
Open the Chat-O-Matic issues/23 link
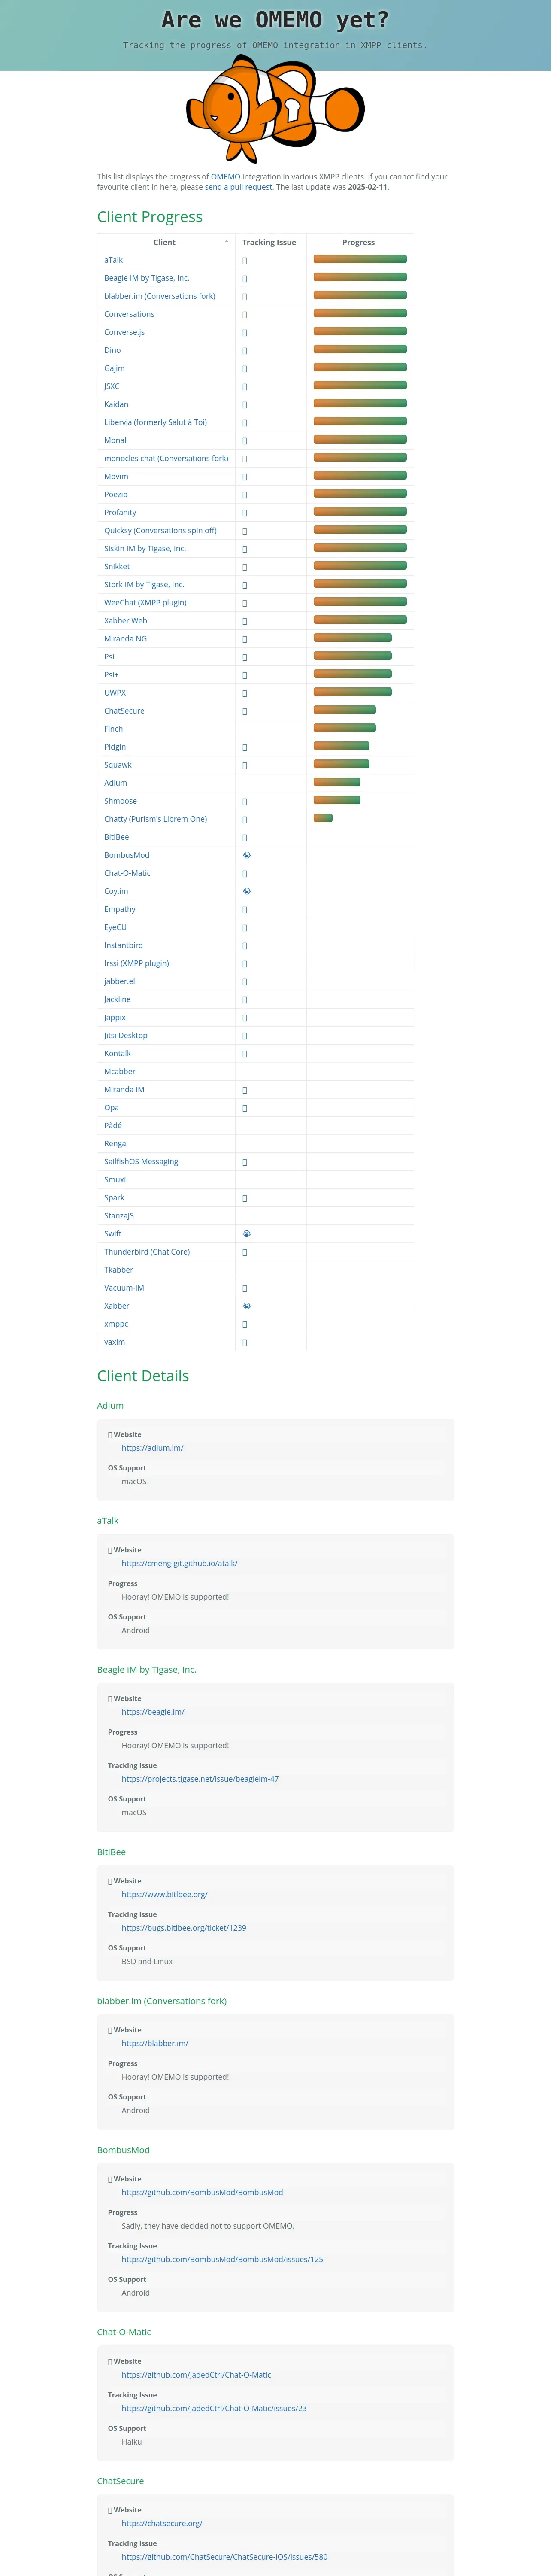click(214, 2408)
